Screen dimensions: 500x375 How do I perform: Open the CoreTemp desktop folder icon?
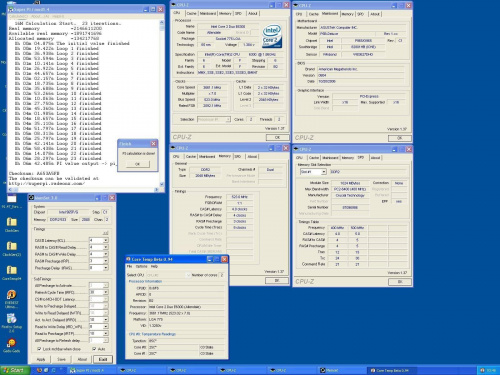(x=12, y=270)
